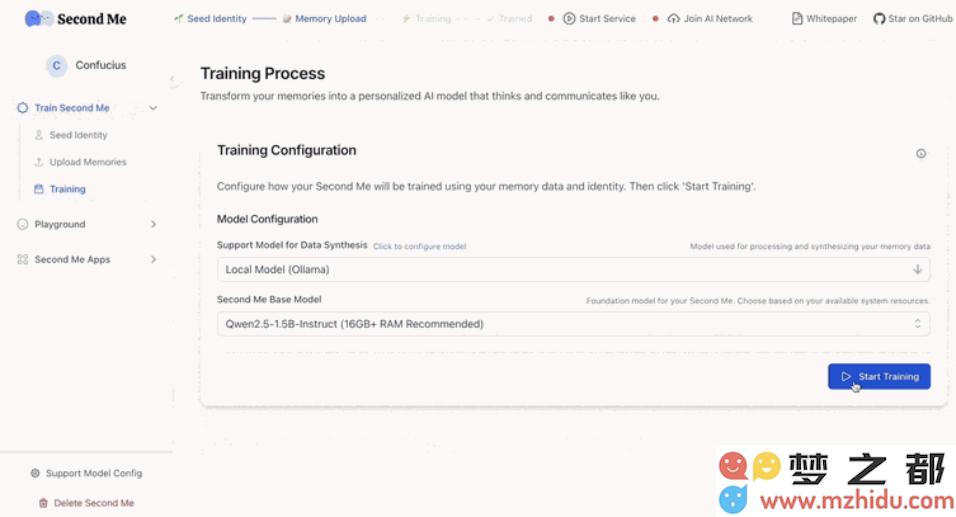Screen dimensions: 956x517
Task: Open the Qwen2.5-1.5B-Instruct base model dropdown
Action: point(573,324)
